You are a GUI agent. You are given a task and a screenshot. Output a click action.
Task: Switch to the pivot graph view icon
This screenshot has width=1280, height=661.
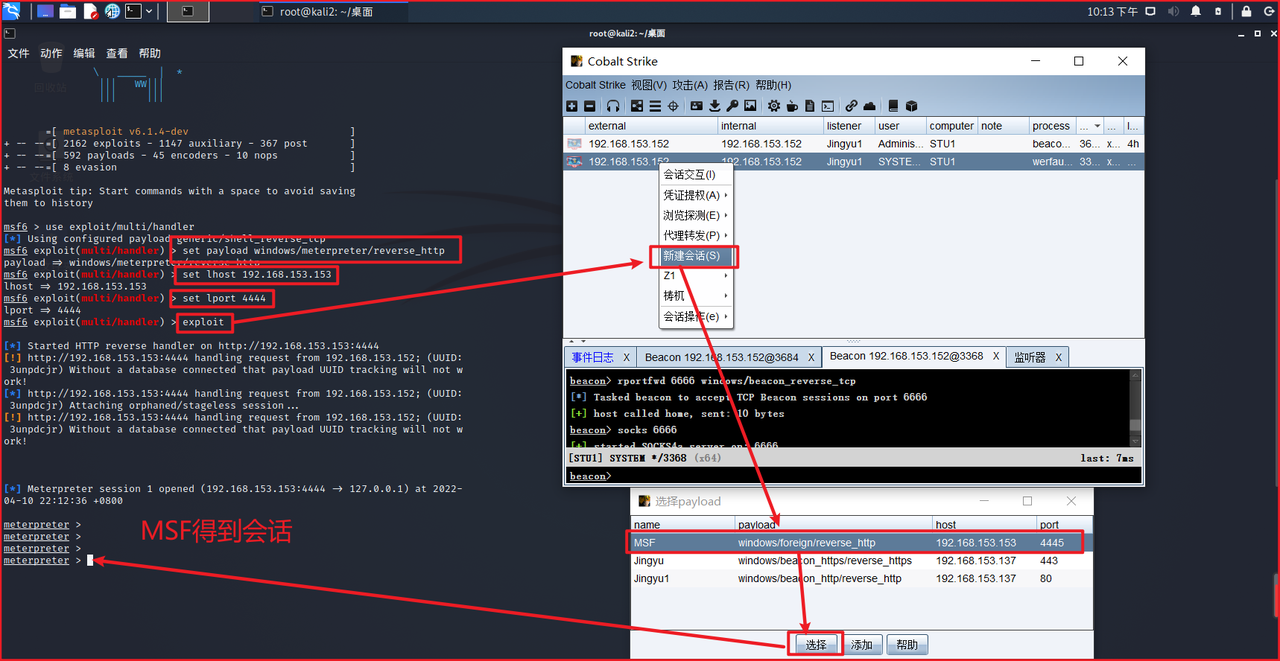(637, 106)
